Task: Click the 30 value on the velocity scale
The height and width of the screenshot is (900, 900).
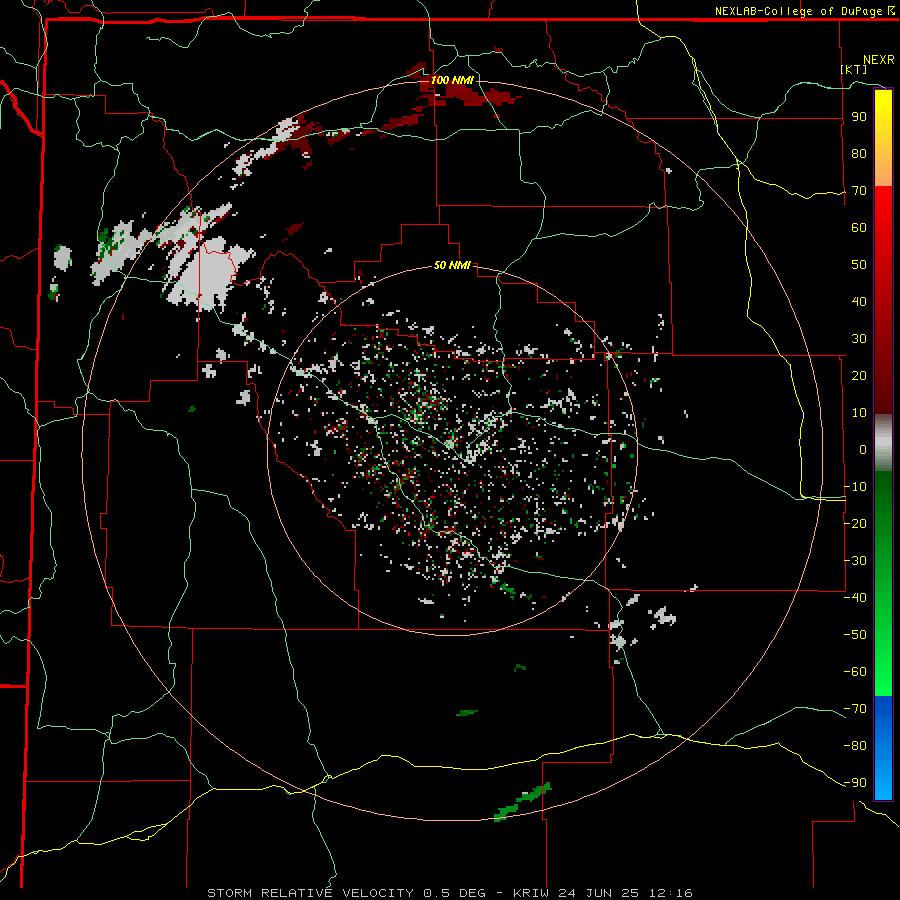Action: 859,339
